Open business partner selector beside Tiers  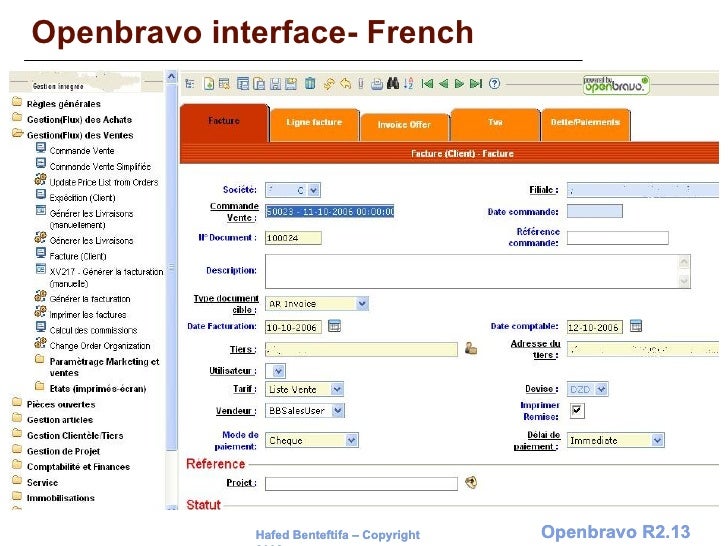click(x=471, y=348)
